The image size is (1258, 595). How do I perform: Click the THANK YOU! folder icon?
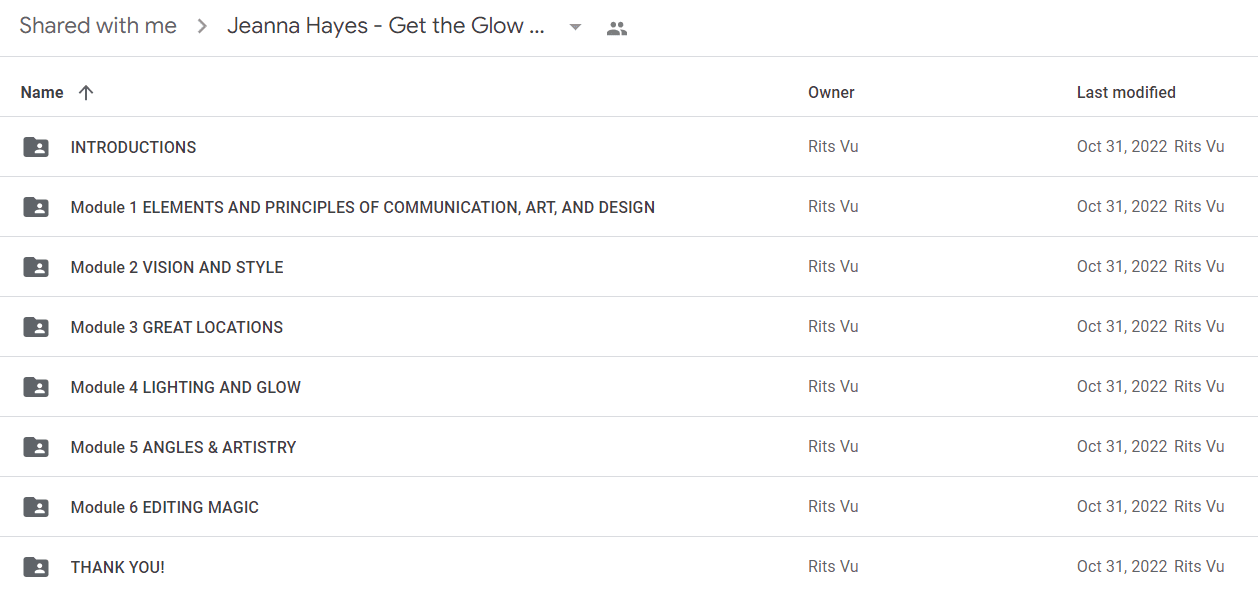[x=36, y=567]
